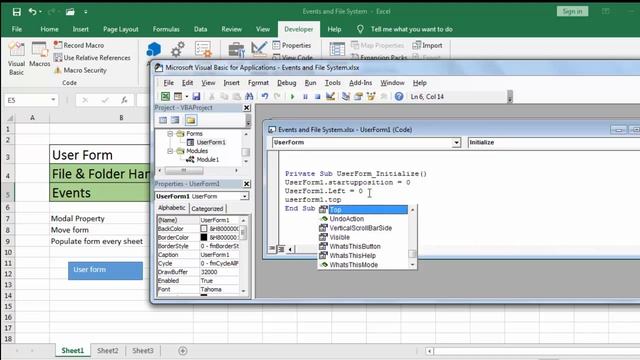Click the Add-ins blue hexagon icon

point(153,49)
